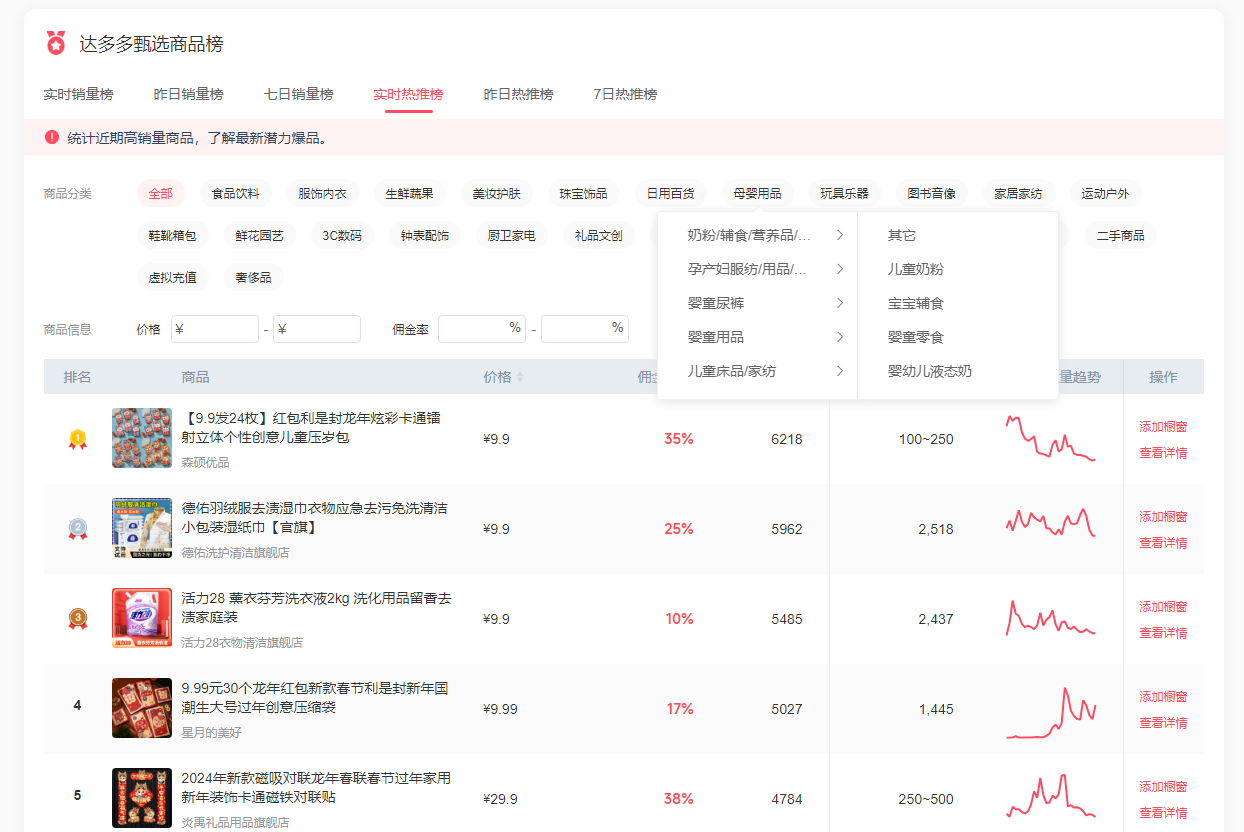Choose 宝宝辅食 from the submenu

point(916,303)
